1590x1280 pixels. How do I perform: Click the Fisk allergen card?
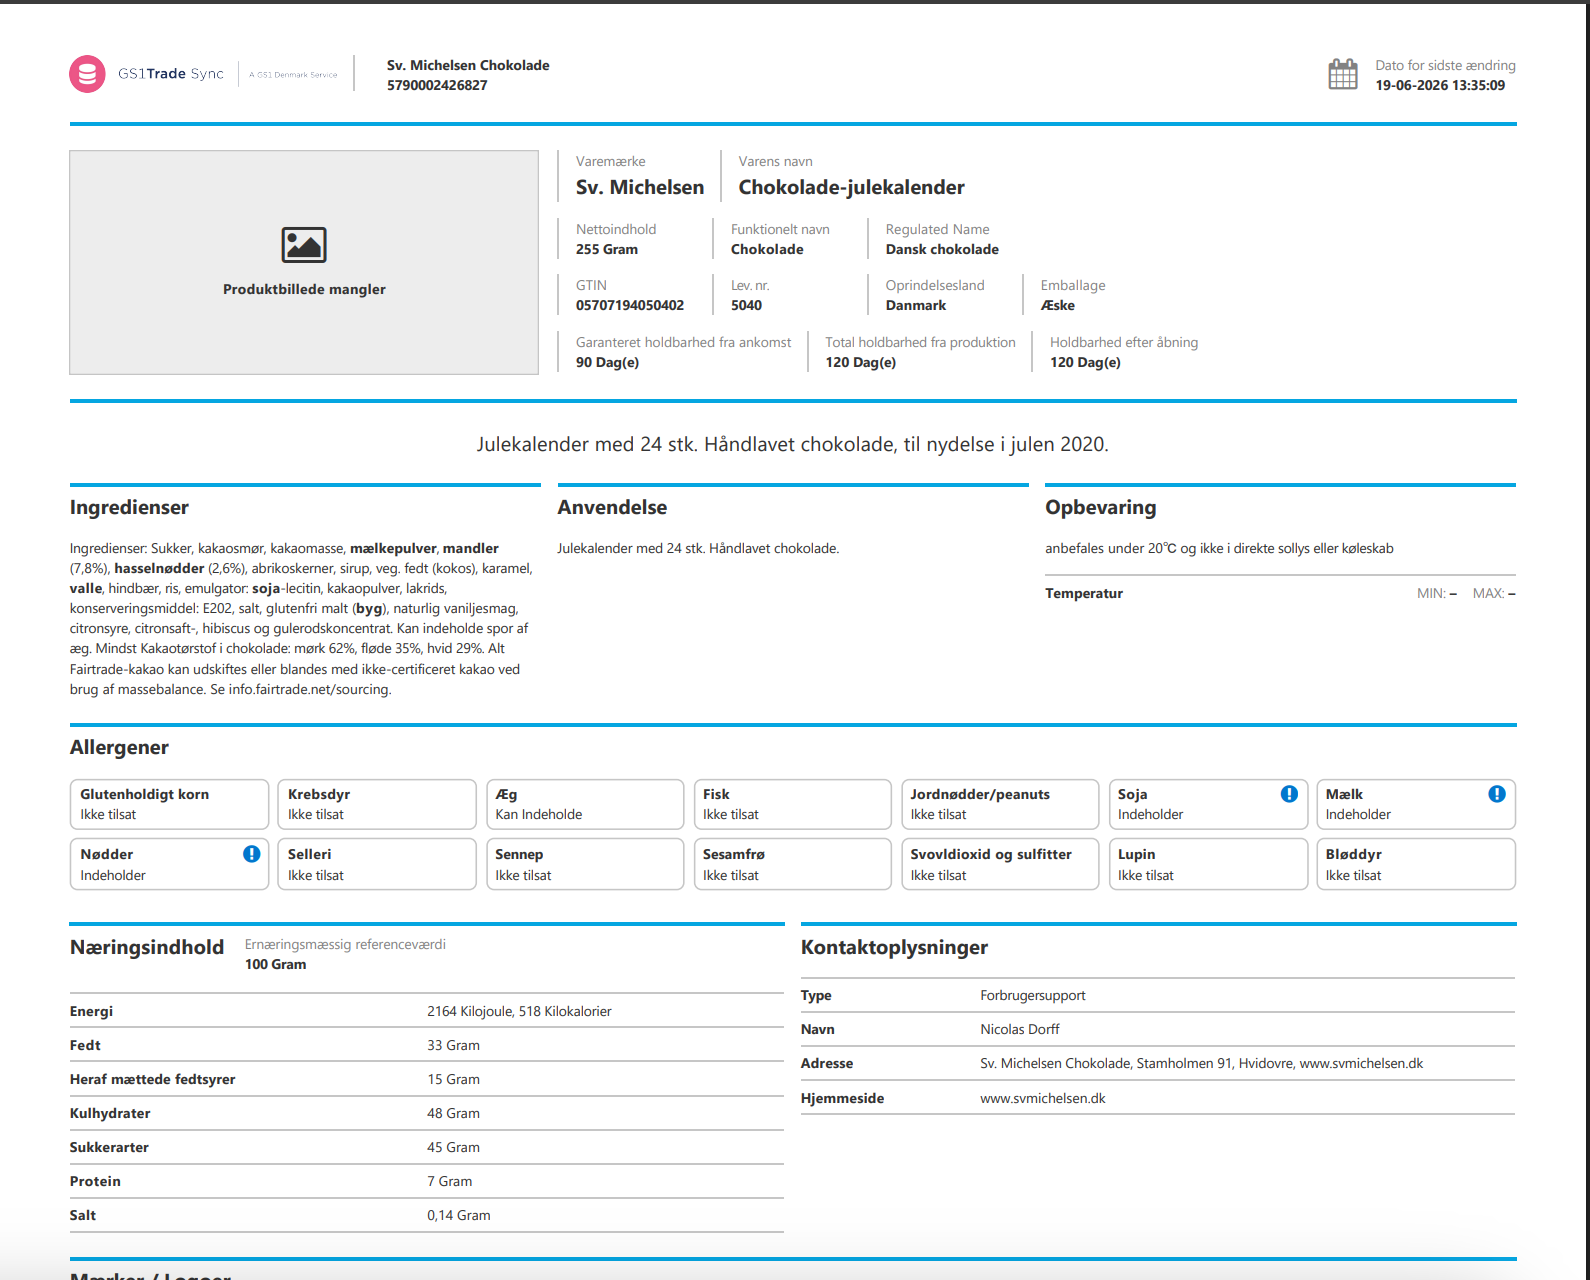[x=792, y=804]
